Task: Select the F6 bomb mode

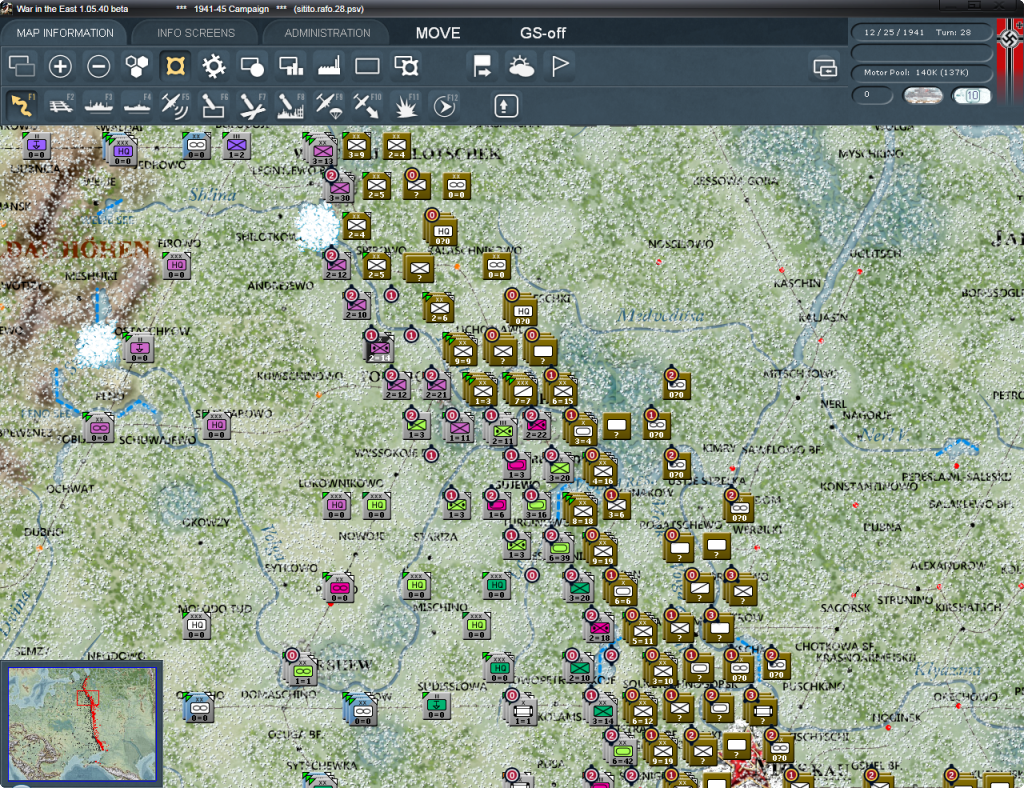Action: click(214, 106)
